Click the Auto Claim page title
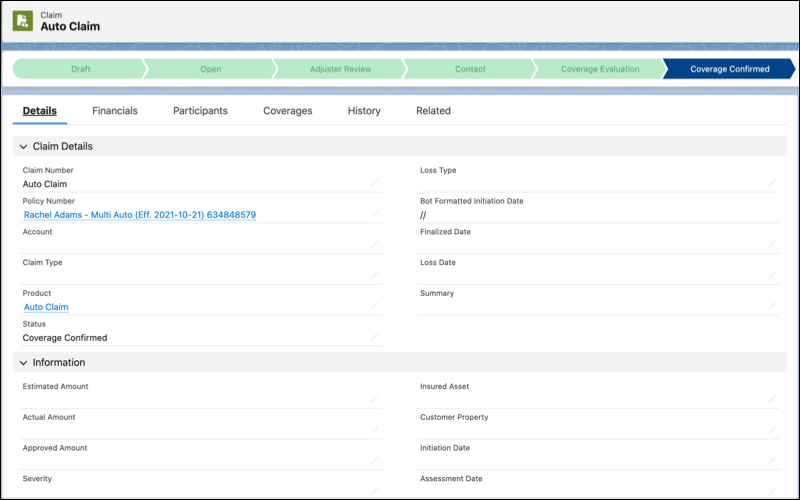Viewport: 800px width, 500px height. click(x=70, y=27)
